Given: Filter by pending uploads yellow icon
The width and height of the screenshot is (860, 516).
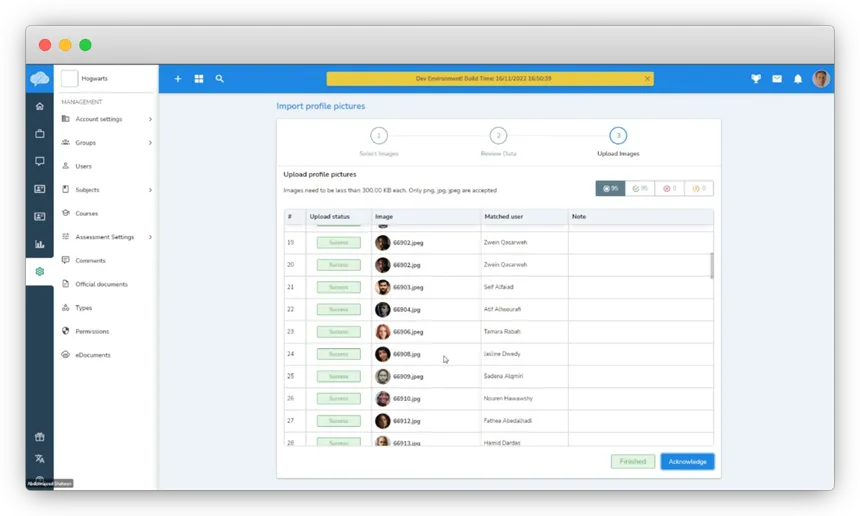Looking at the screenshot, I should click(x=699, y=189).
